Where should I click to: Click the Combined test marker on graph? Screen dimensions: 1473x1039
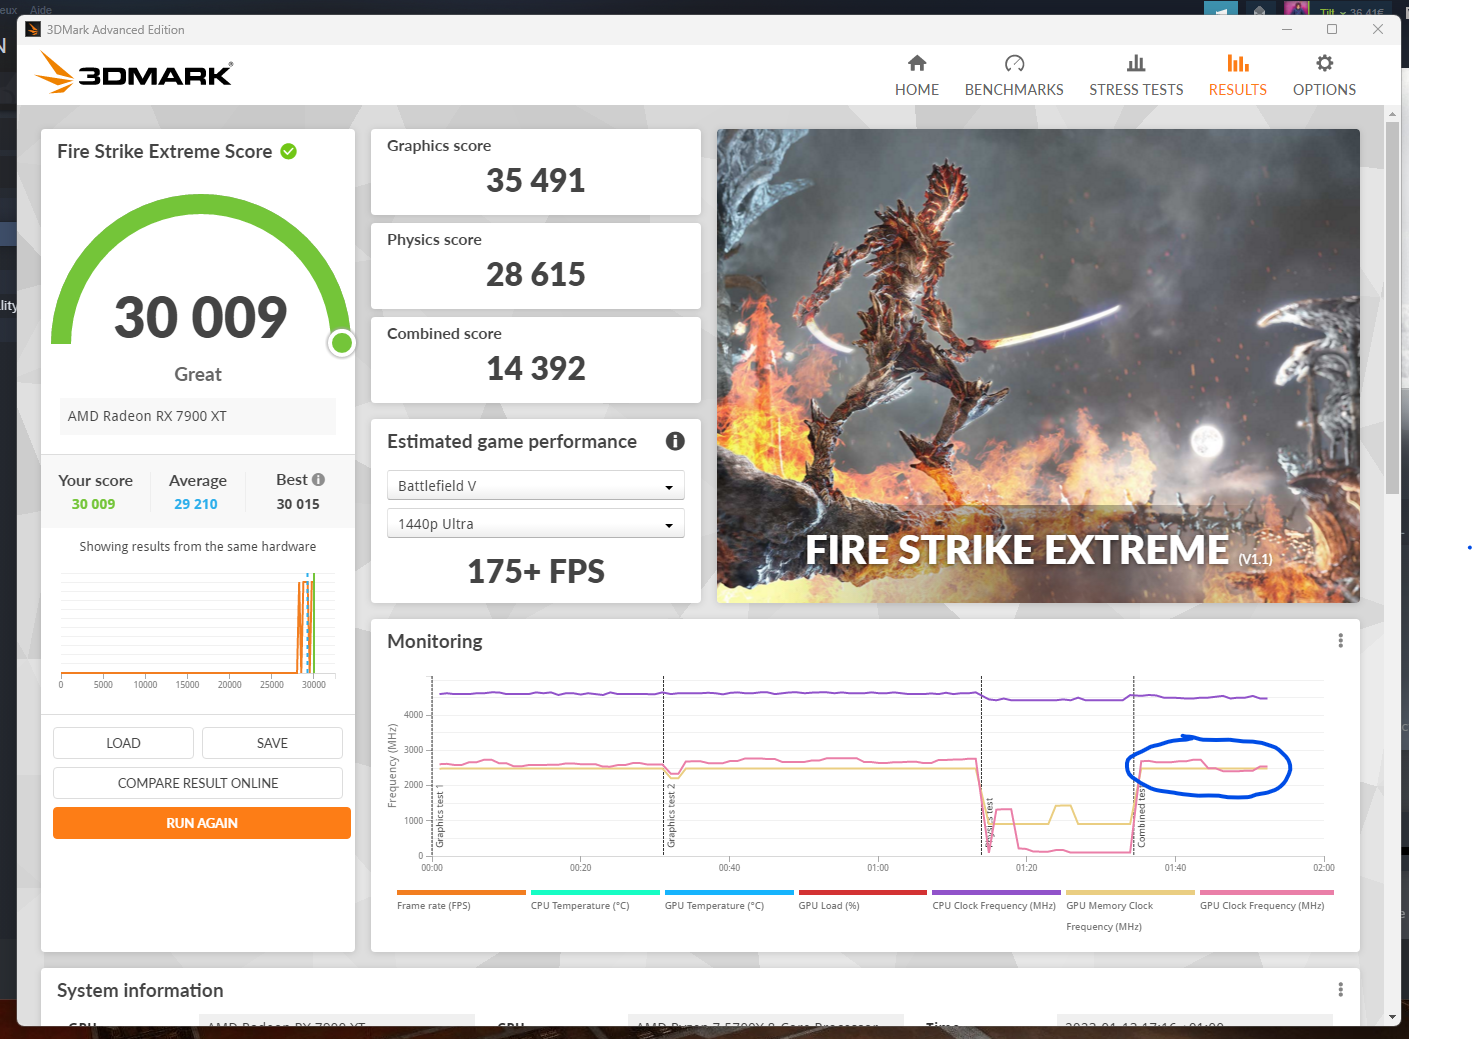[1141, 818]
